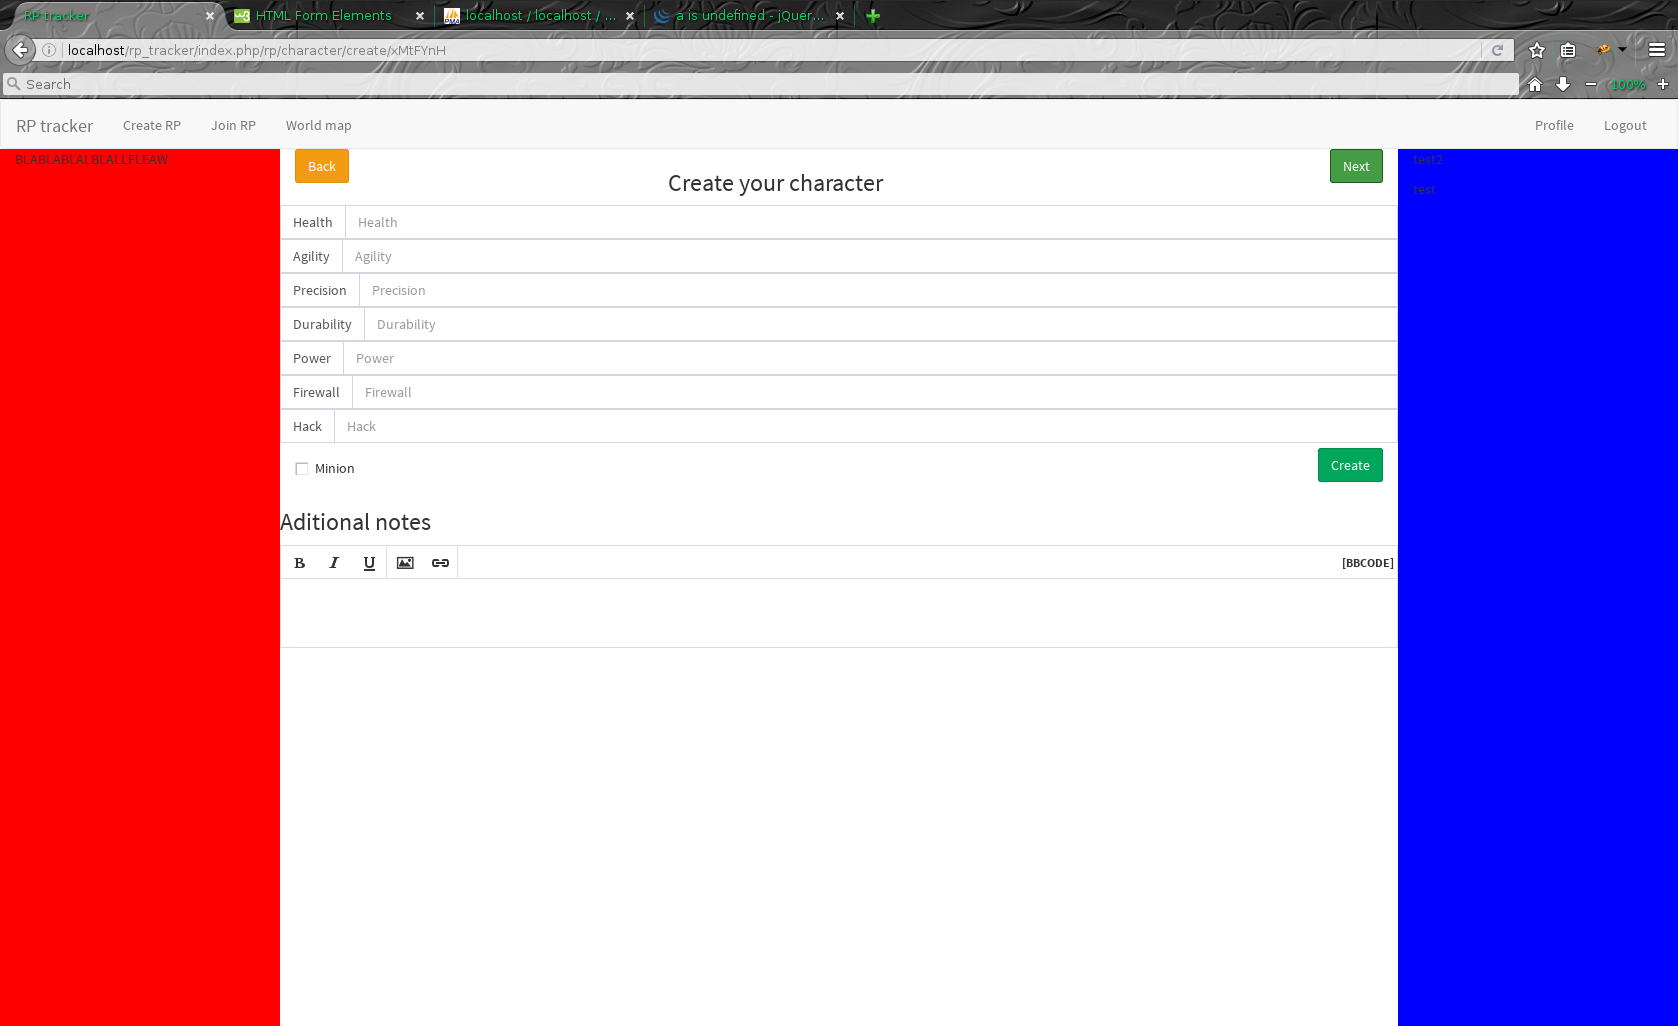Open the browser hamburger menu
Image resolution: width=1678 pixels, height=1026 pixels.
pos(1657,50)
